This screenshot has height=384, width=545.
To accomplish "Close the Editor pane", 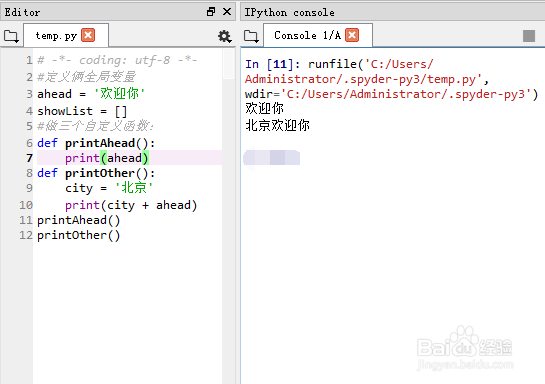I will (x=227, y=12).
